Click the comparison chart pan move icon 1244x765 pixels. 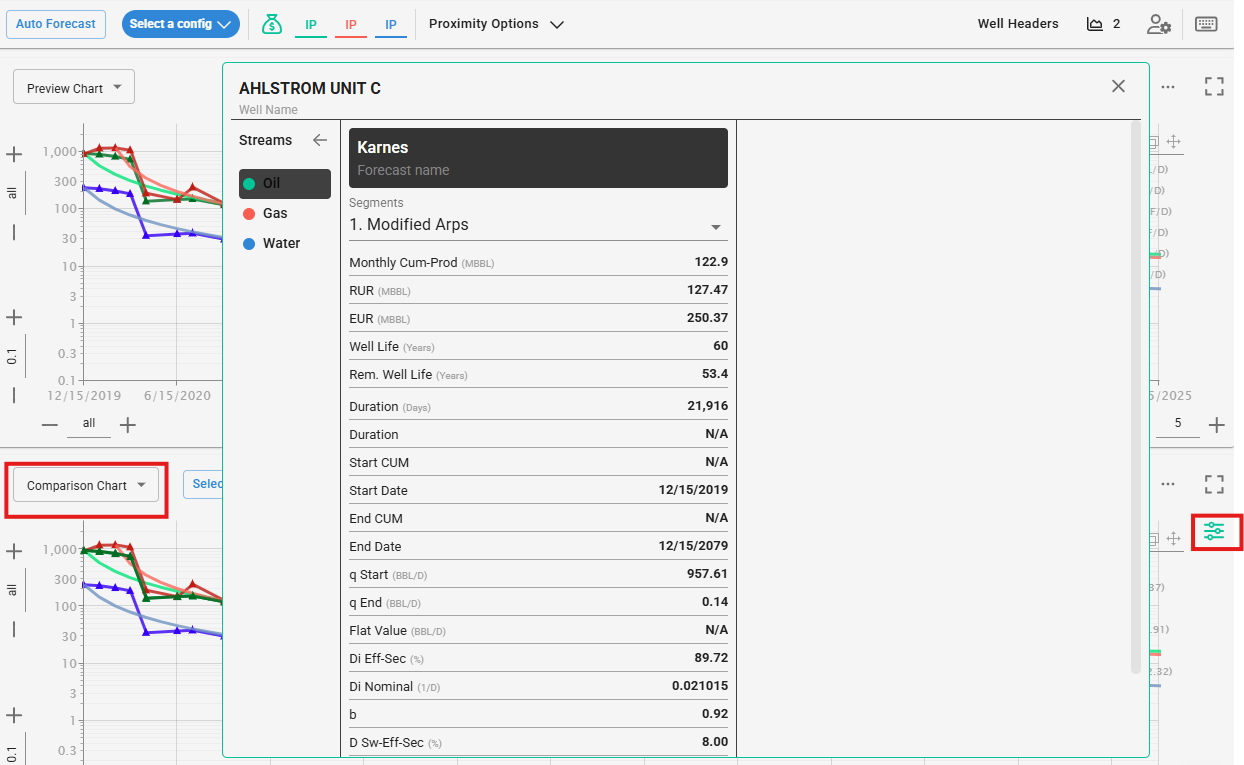click(x=1174, y=538)
